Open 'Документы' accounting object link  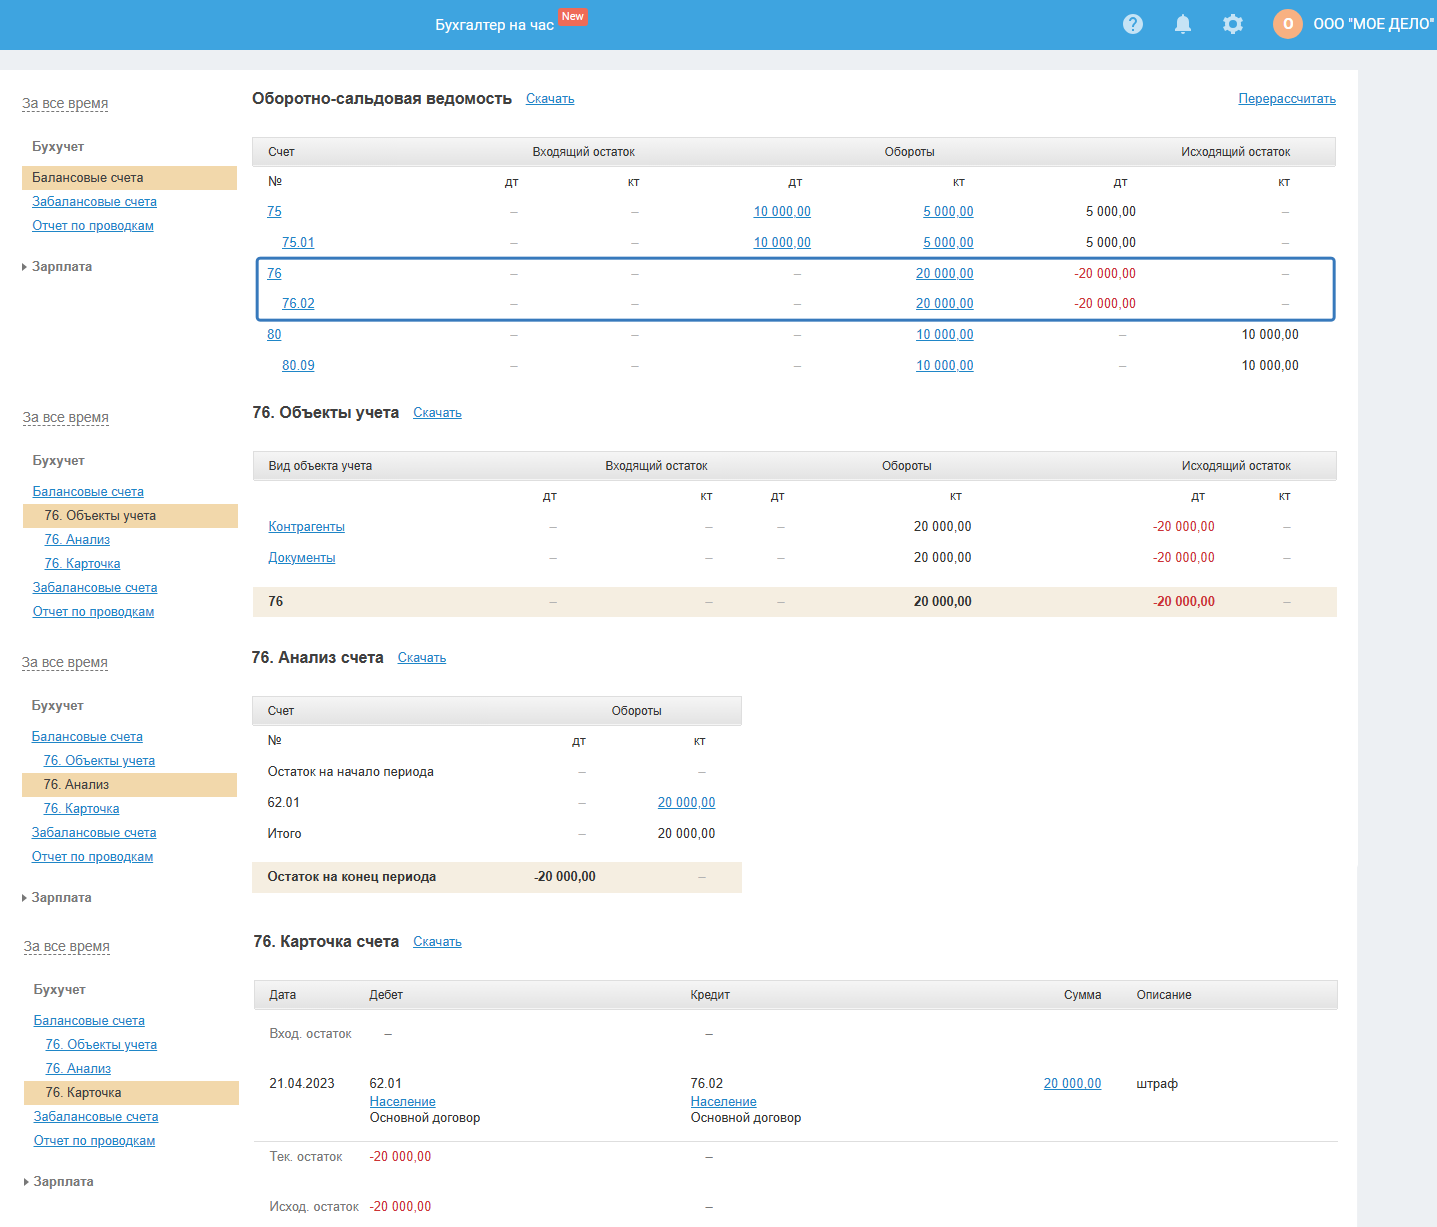click(x=301, y=558)
